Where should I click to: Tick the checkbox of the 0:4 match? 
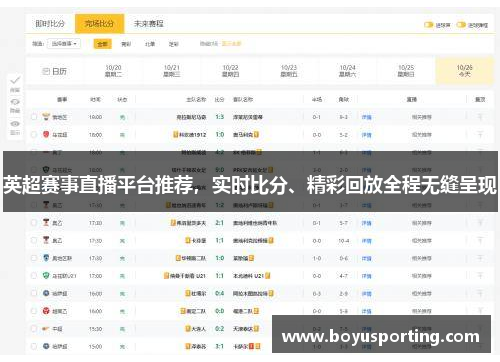point(34,293)
